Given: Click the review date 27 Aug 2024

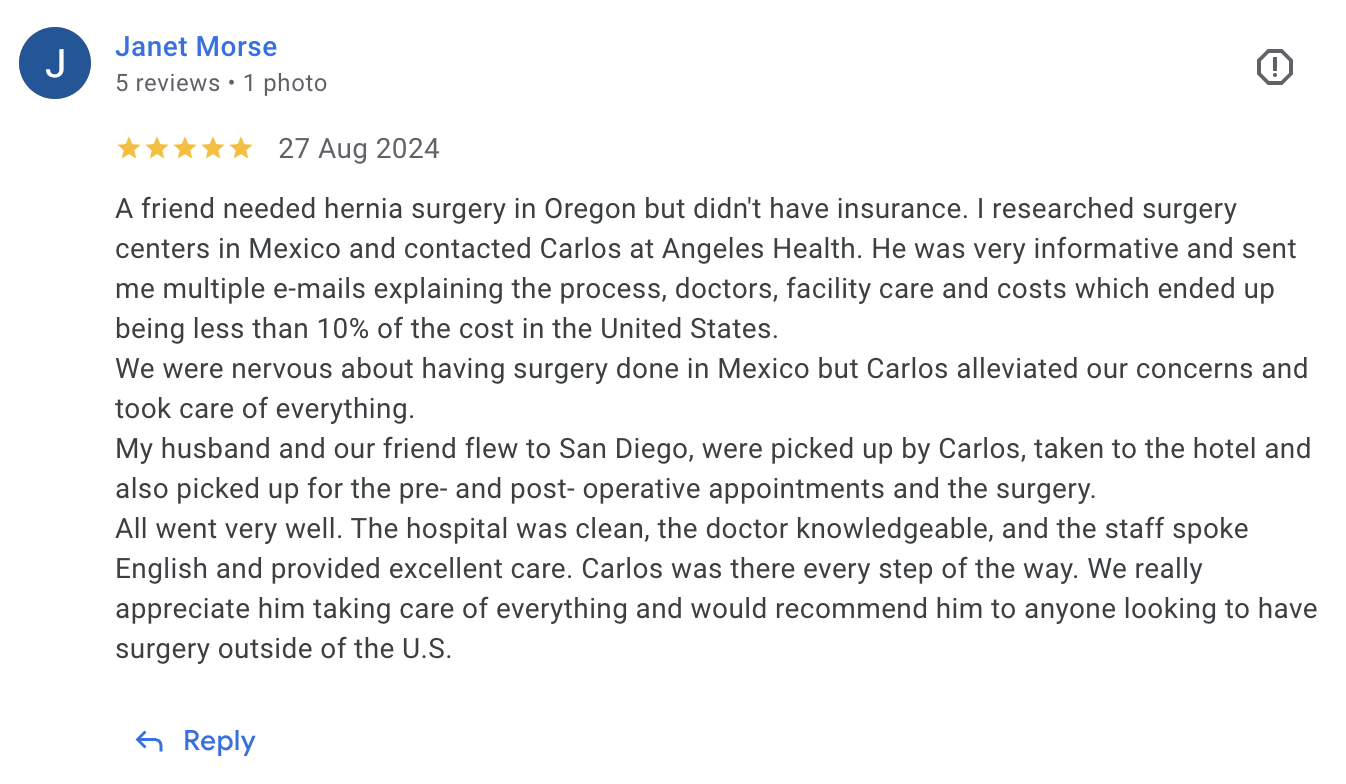Looking at the screenshot, I should coord(359,149).
